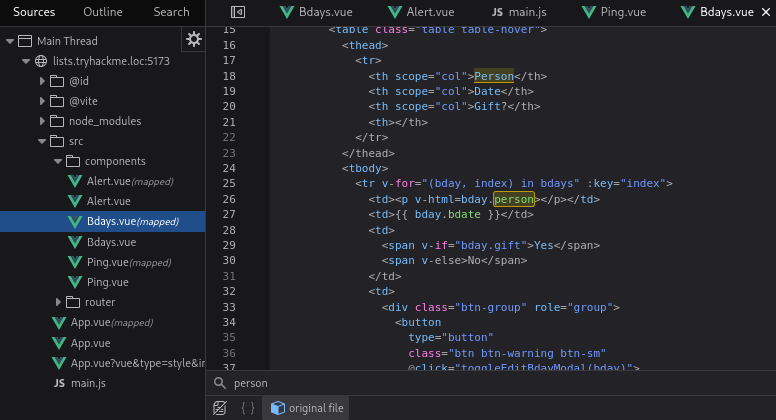The image size is (776, 420).
Task: Open the Ping.vue editor tab
Action: click(614, 12)
